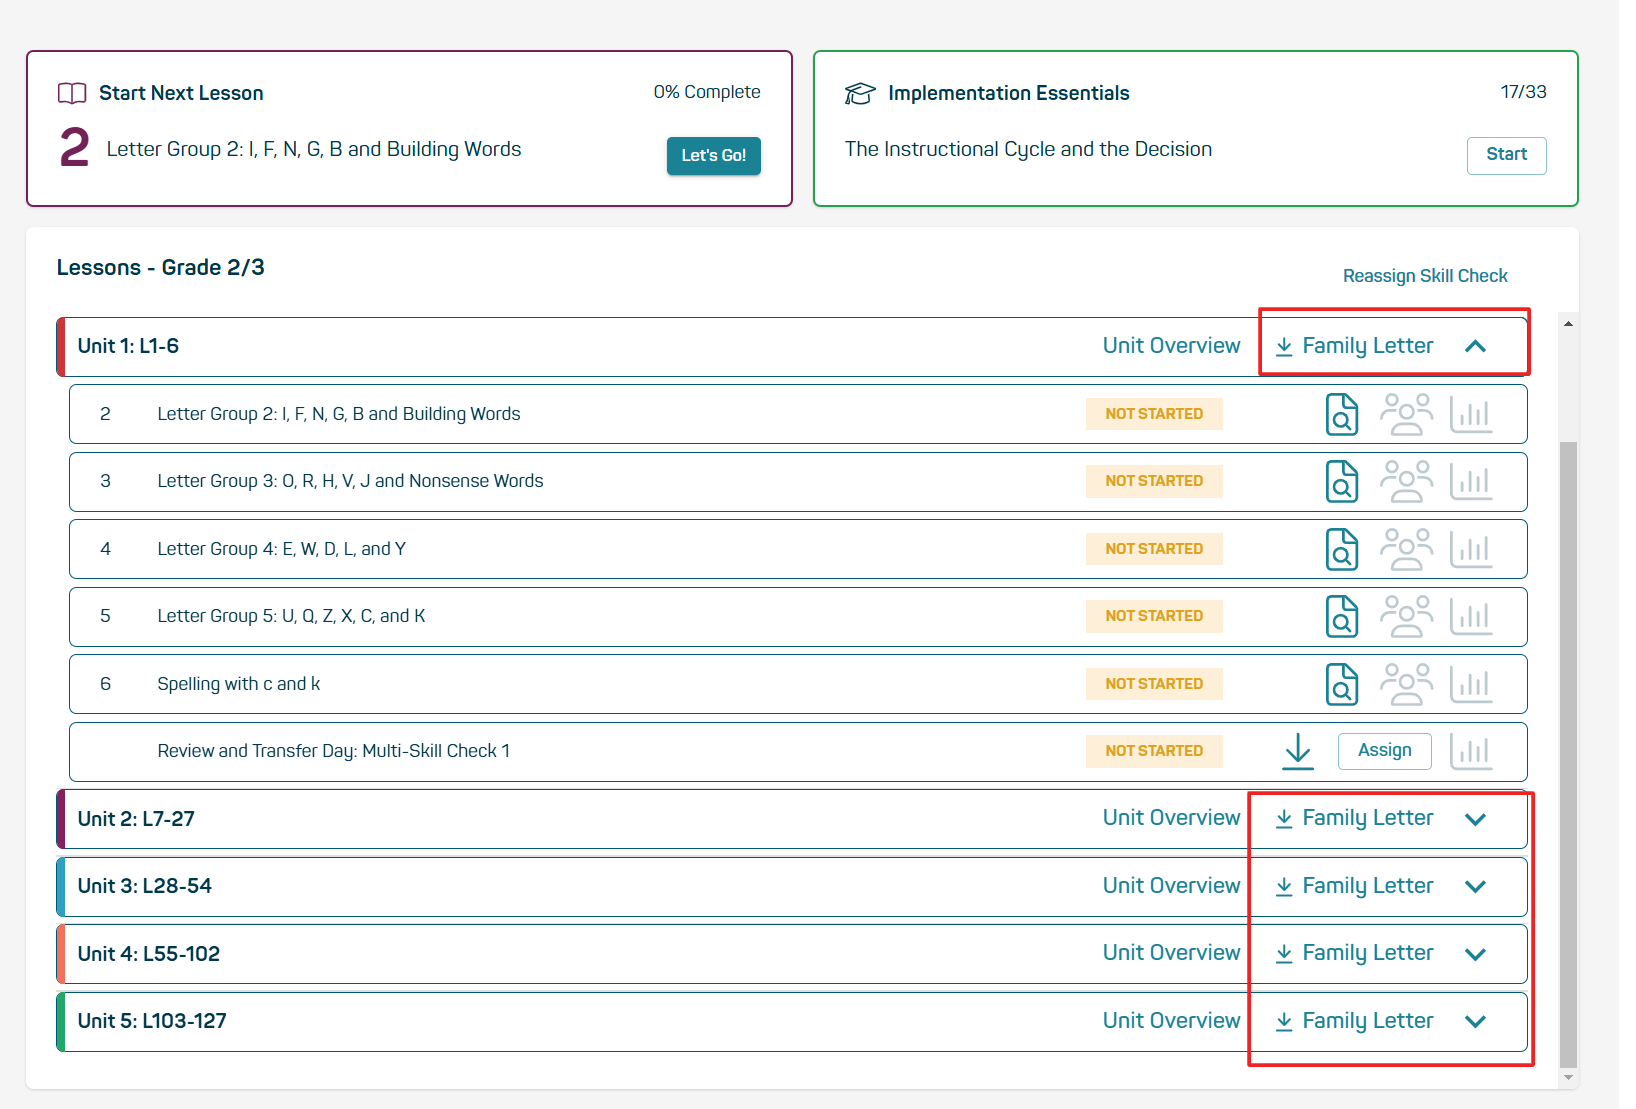Viewport: 1636px width, 1109px height.
Task: Click the student group icon for Lesson 3
Action: (1406, 481)
